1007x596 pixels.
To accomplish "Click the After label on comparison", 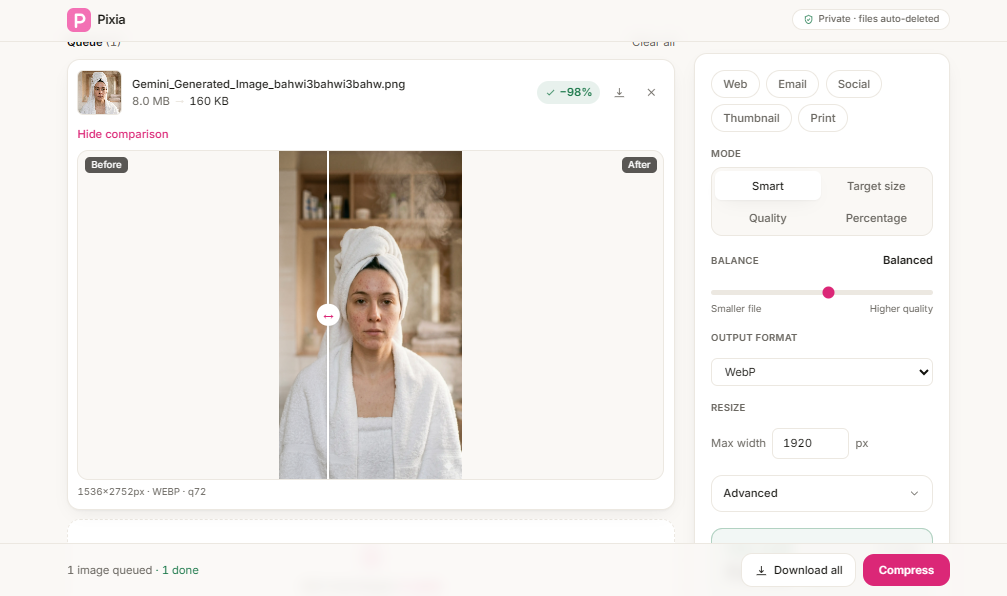I will coord(639,164).
